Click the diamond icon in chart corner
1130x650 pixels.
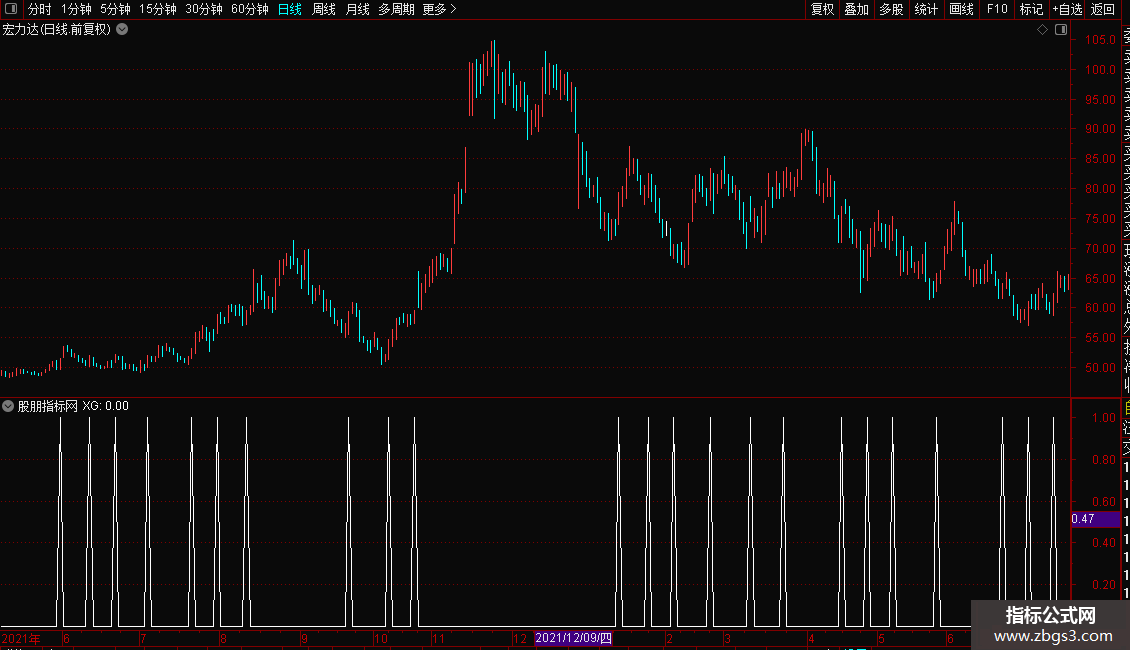coord(1042,30)
